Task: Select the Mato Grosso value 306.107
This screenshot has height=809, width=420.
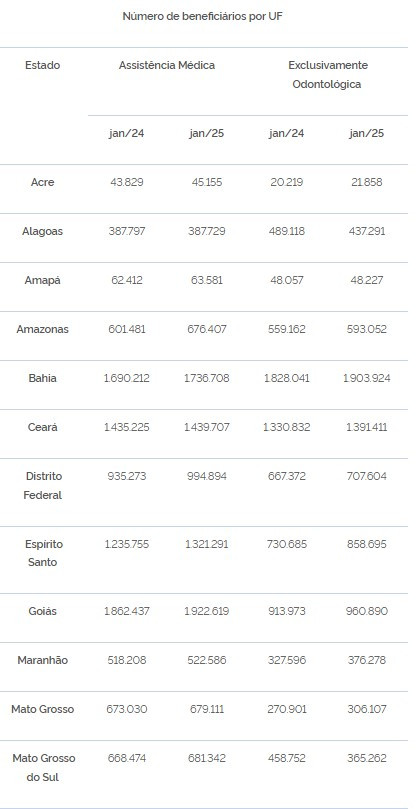Action: coord(366,710)
